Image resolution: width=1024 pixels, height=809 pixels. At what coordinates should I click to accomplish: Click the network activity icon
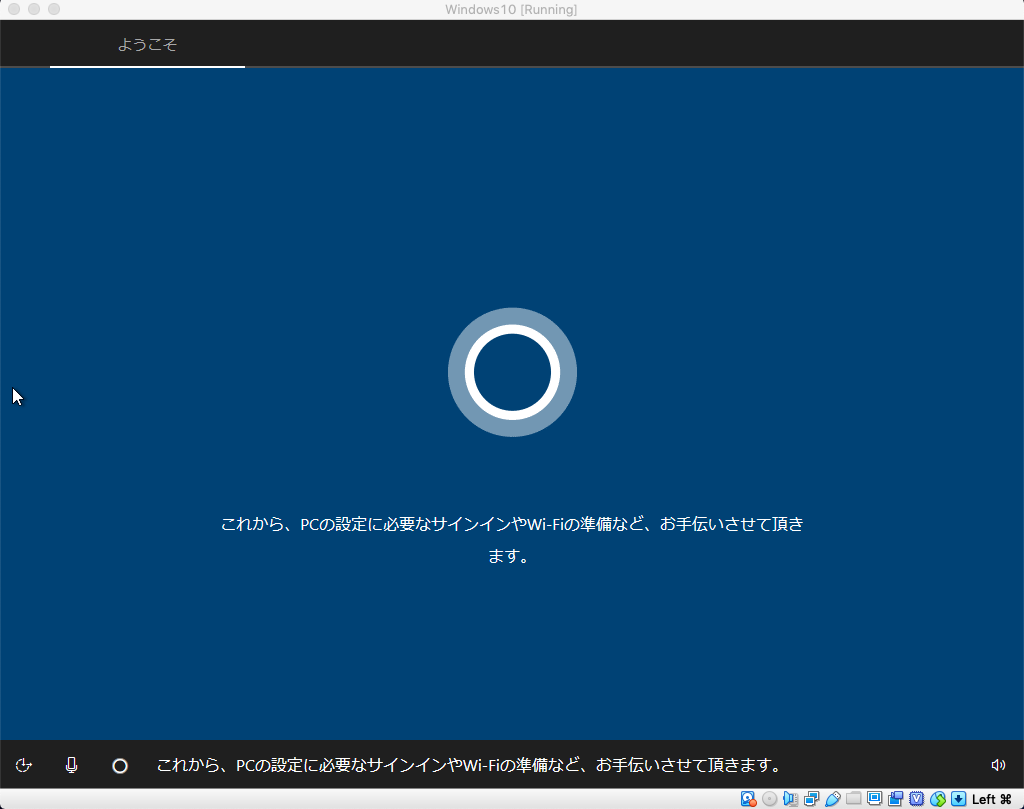point(811,799)
